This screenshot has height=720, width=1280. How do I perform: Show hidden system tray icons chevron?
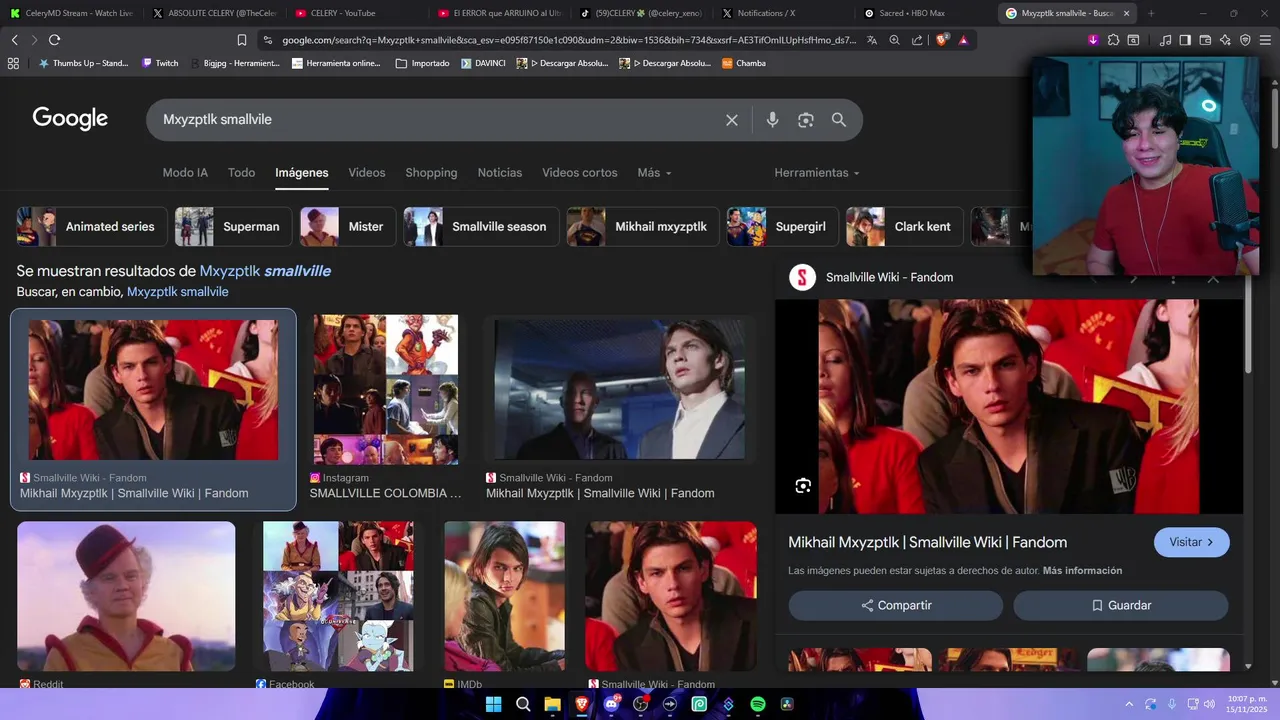[x=1129, y=704]
